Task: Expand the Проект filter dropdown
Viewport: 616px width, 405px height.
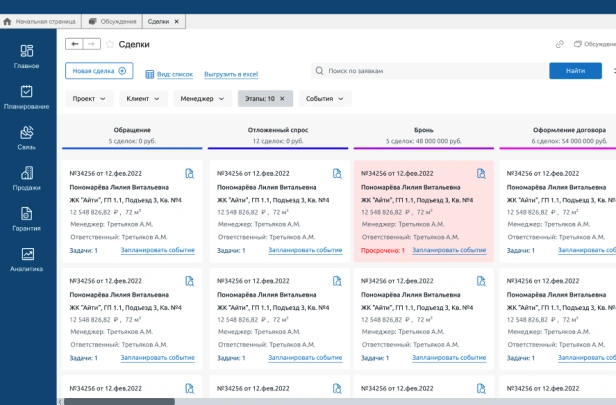Action: [90, 98]
